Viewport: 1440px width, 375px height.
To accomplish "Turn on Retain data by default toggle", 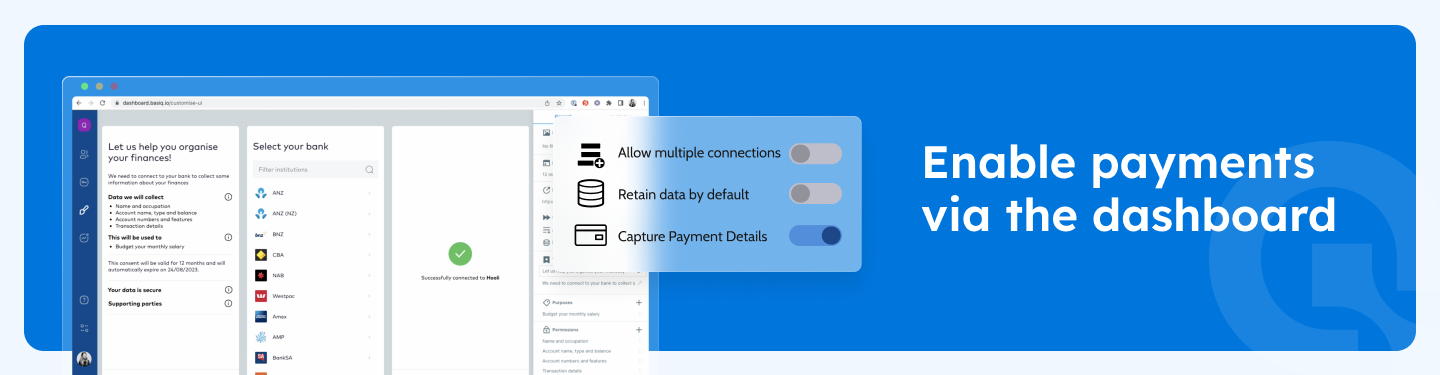I will tap(815, 194).
